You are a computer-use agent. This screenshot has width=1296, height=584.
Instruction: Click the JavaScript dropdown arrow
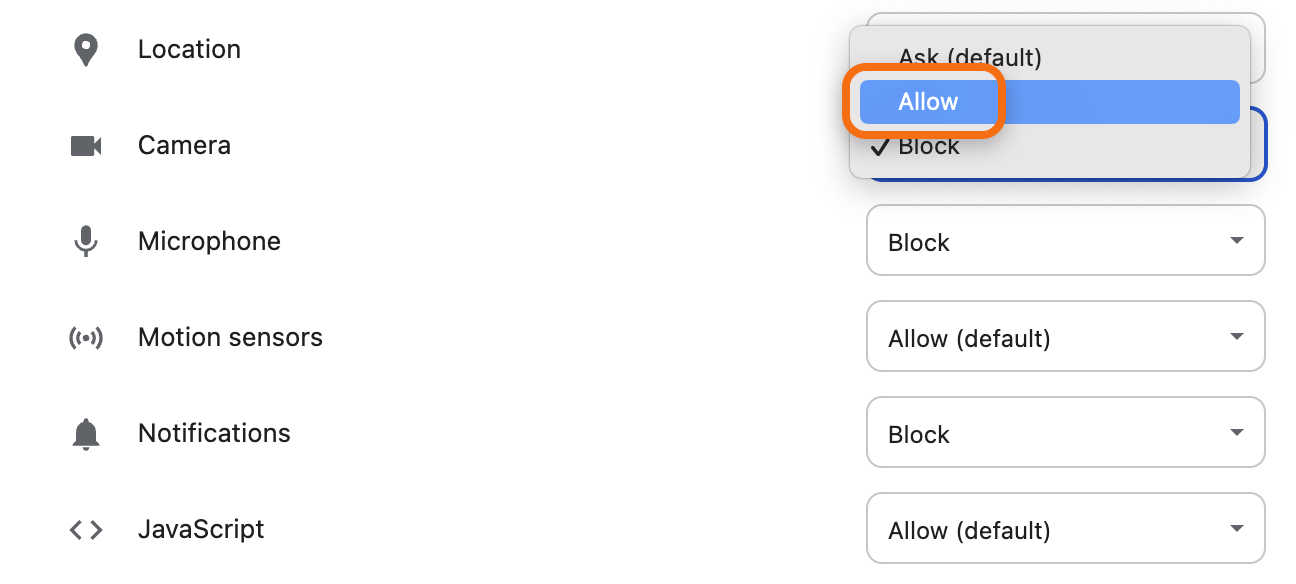click(1237, 529)
